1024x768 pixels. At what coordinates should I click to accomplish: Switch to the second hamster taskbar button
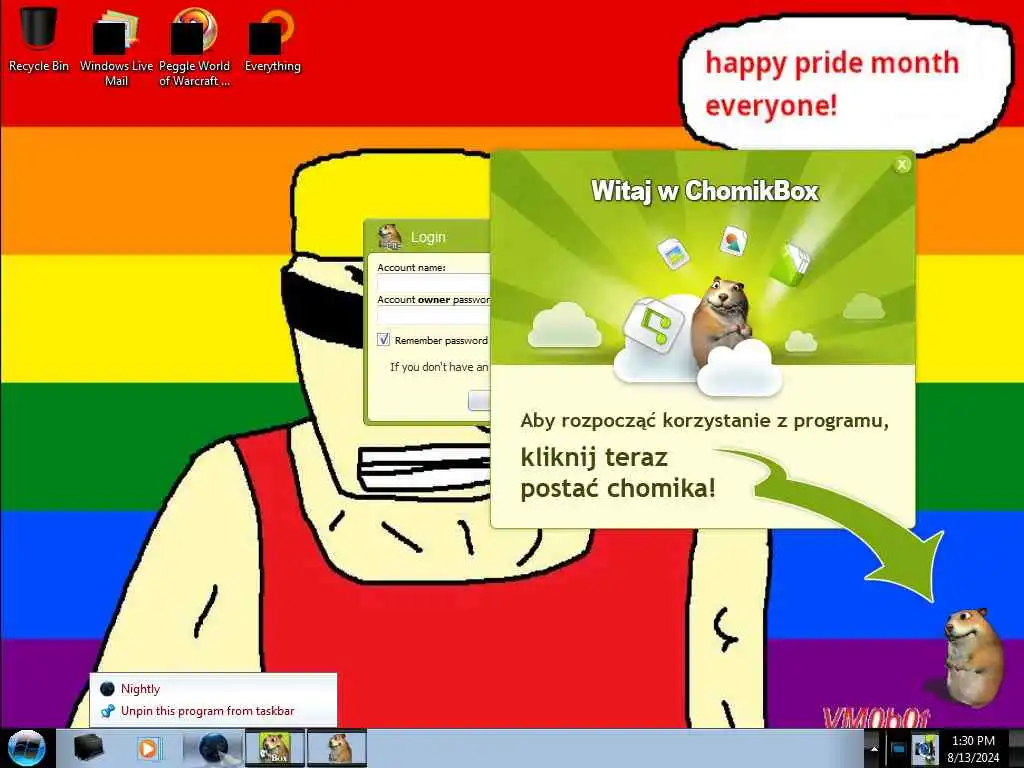337,748
